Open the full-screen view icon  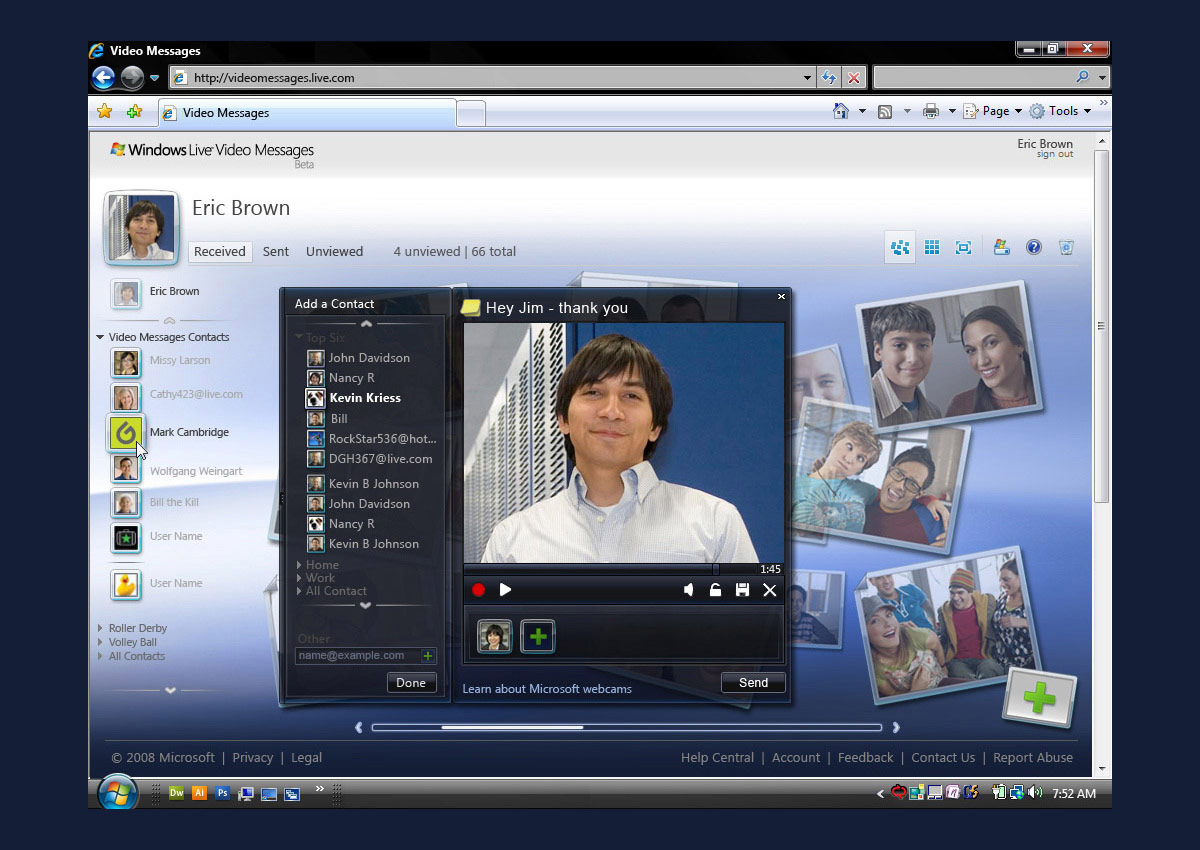963,248
